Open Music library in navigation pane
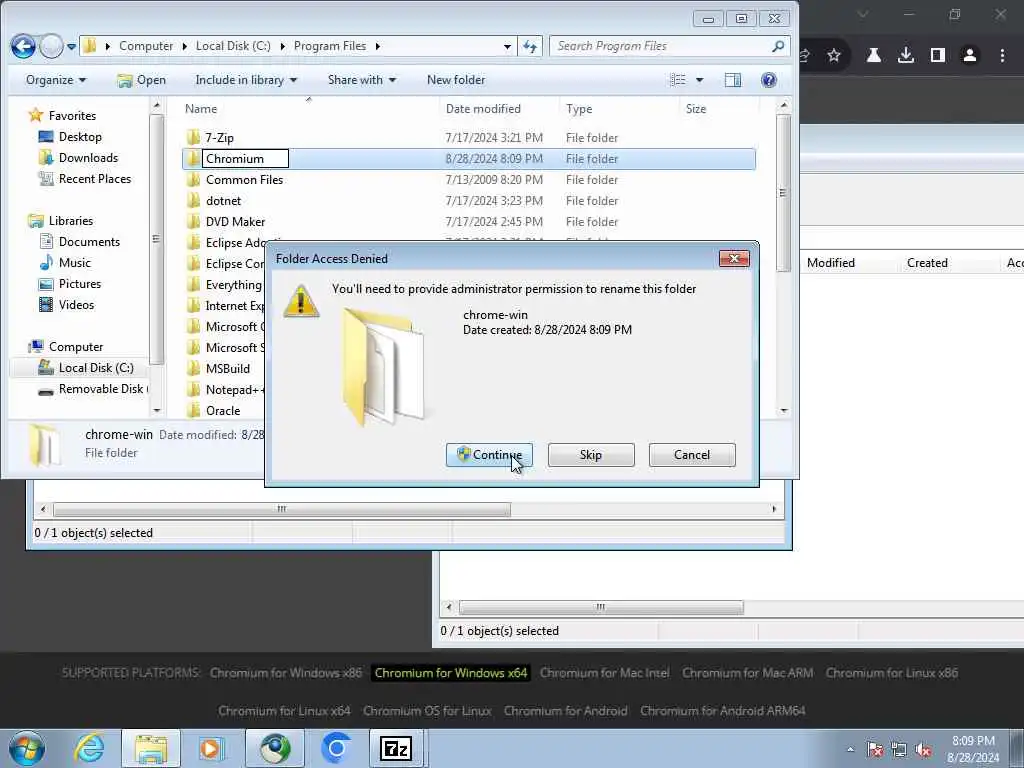Image resolution: width=1024 pixels, height=768 pixels. (x=74, y=263)
